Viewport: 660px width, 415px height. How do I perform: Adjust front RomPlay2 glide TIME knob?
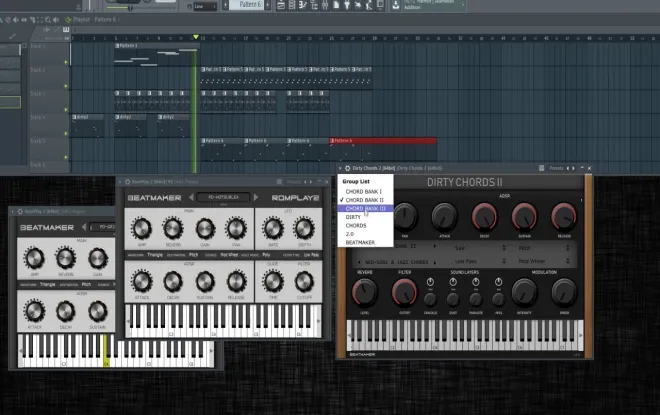273,282
